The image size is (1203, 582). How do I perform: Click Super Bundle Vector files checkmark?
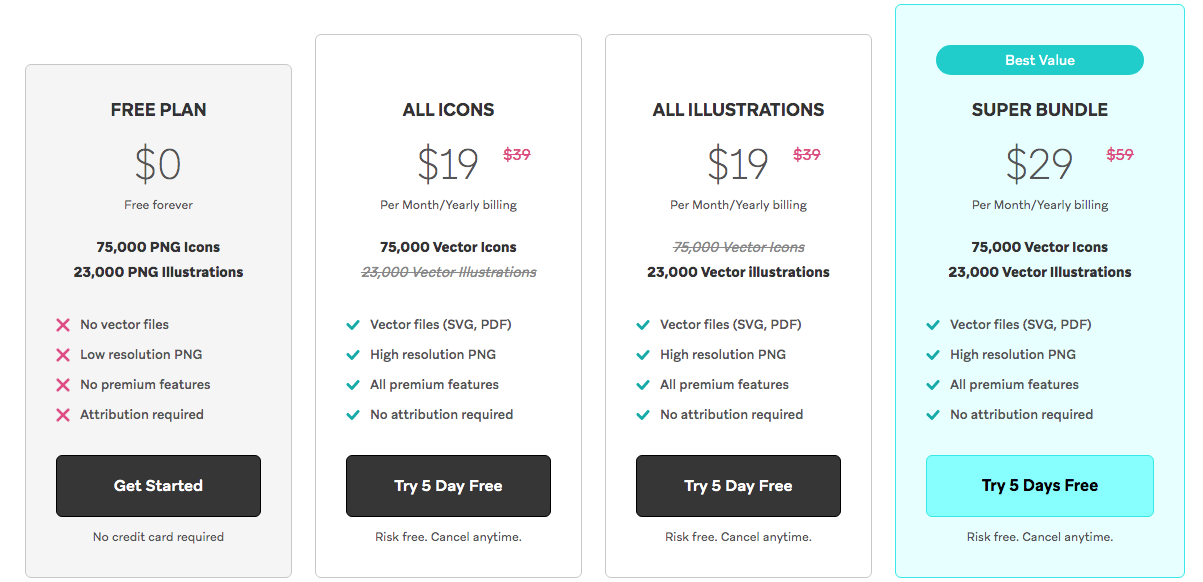[933, 325]
